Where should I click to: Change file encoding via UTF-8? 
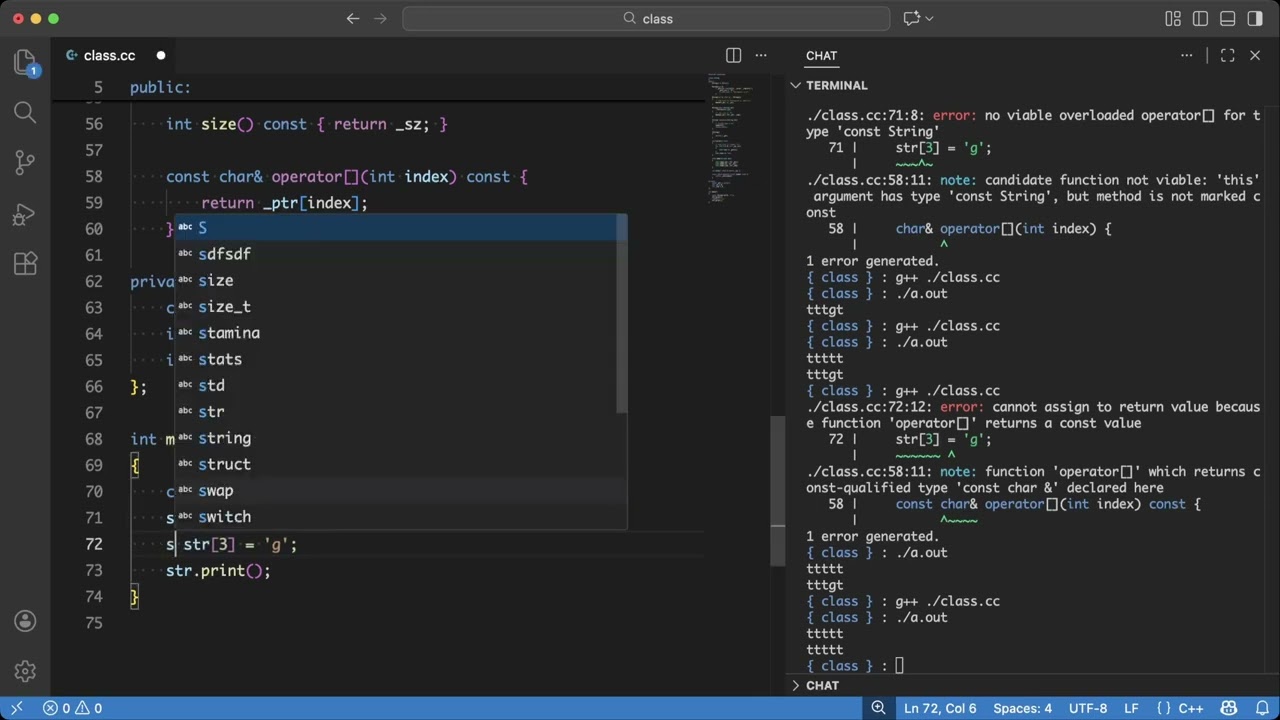[x=1088, y=708]
